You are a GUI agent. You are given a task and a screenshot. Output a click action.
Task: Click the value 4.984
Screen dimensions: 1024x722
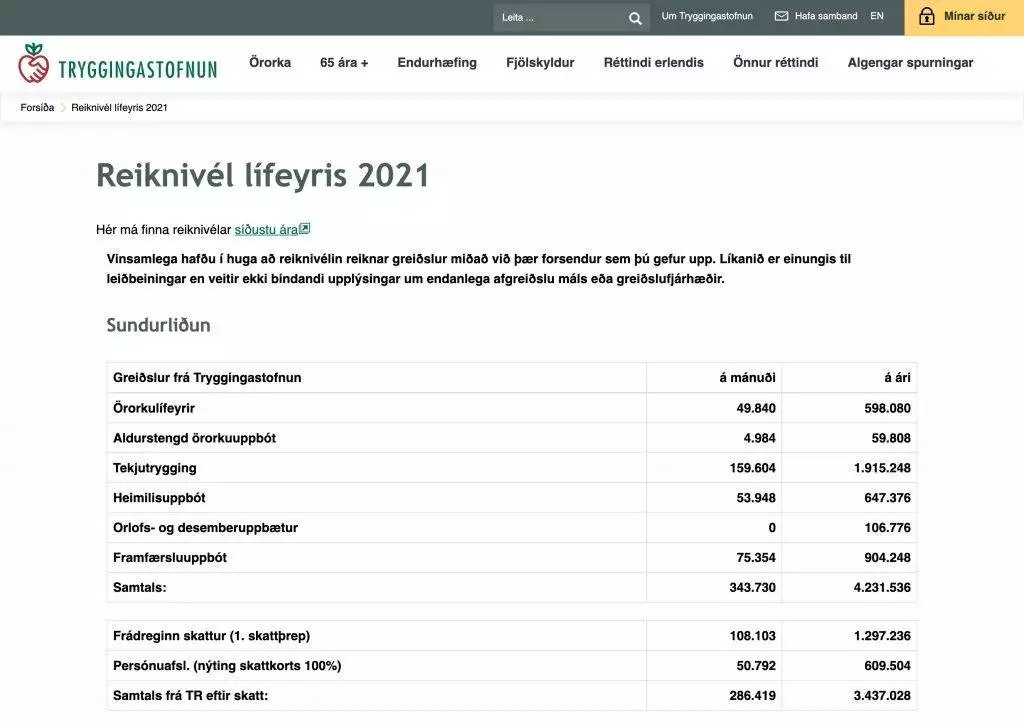(x=760, y=438)
